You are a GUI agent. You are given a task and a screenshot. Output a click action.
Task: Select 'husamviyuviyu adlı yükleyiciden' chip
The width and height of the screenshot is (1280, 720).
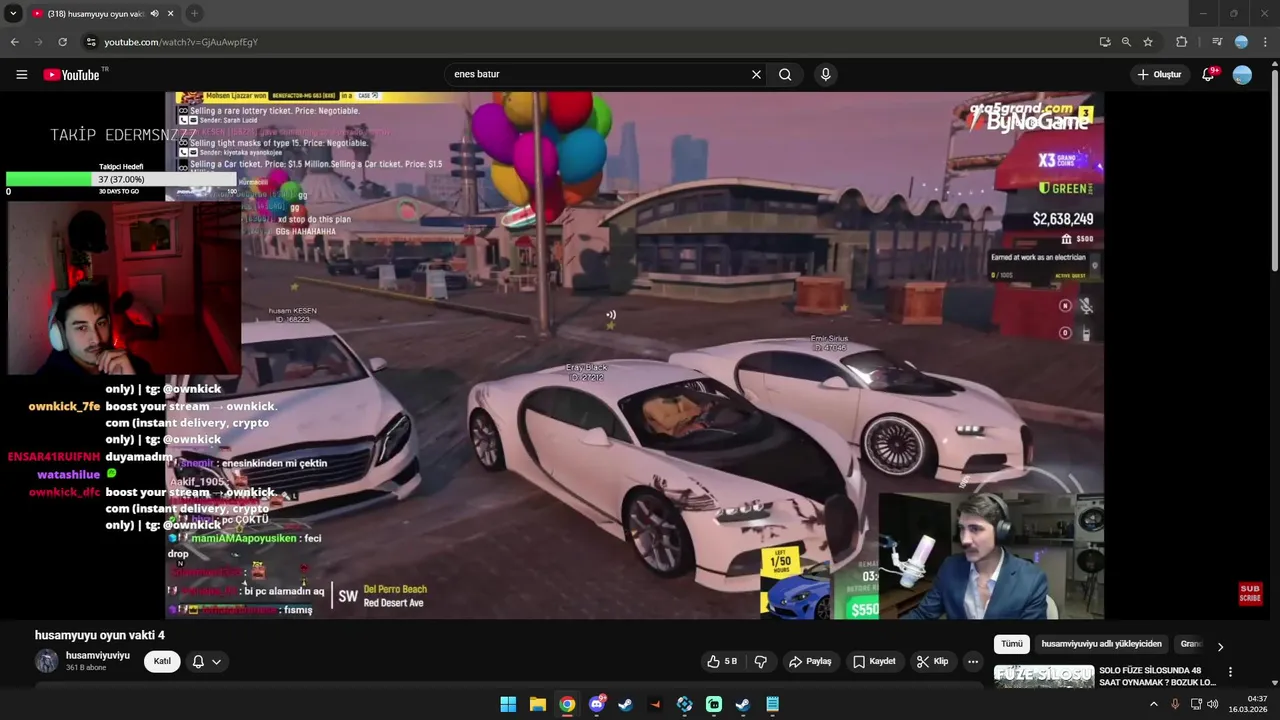click(x=1101, y=644)
